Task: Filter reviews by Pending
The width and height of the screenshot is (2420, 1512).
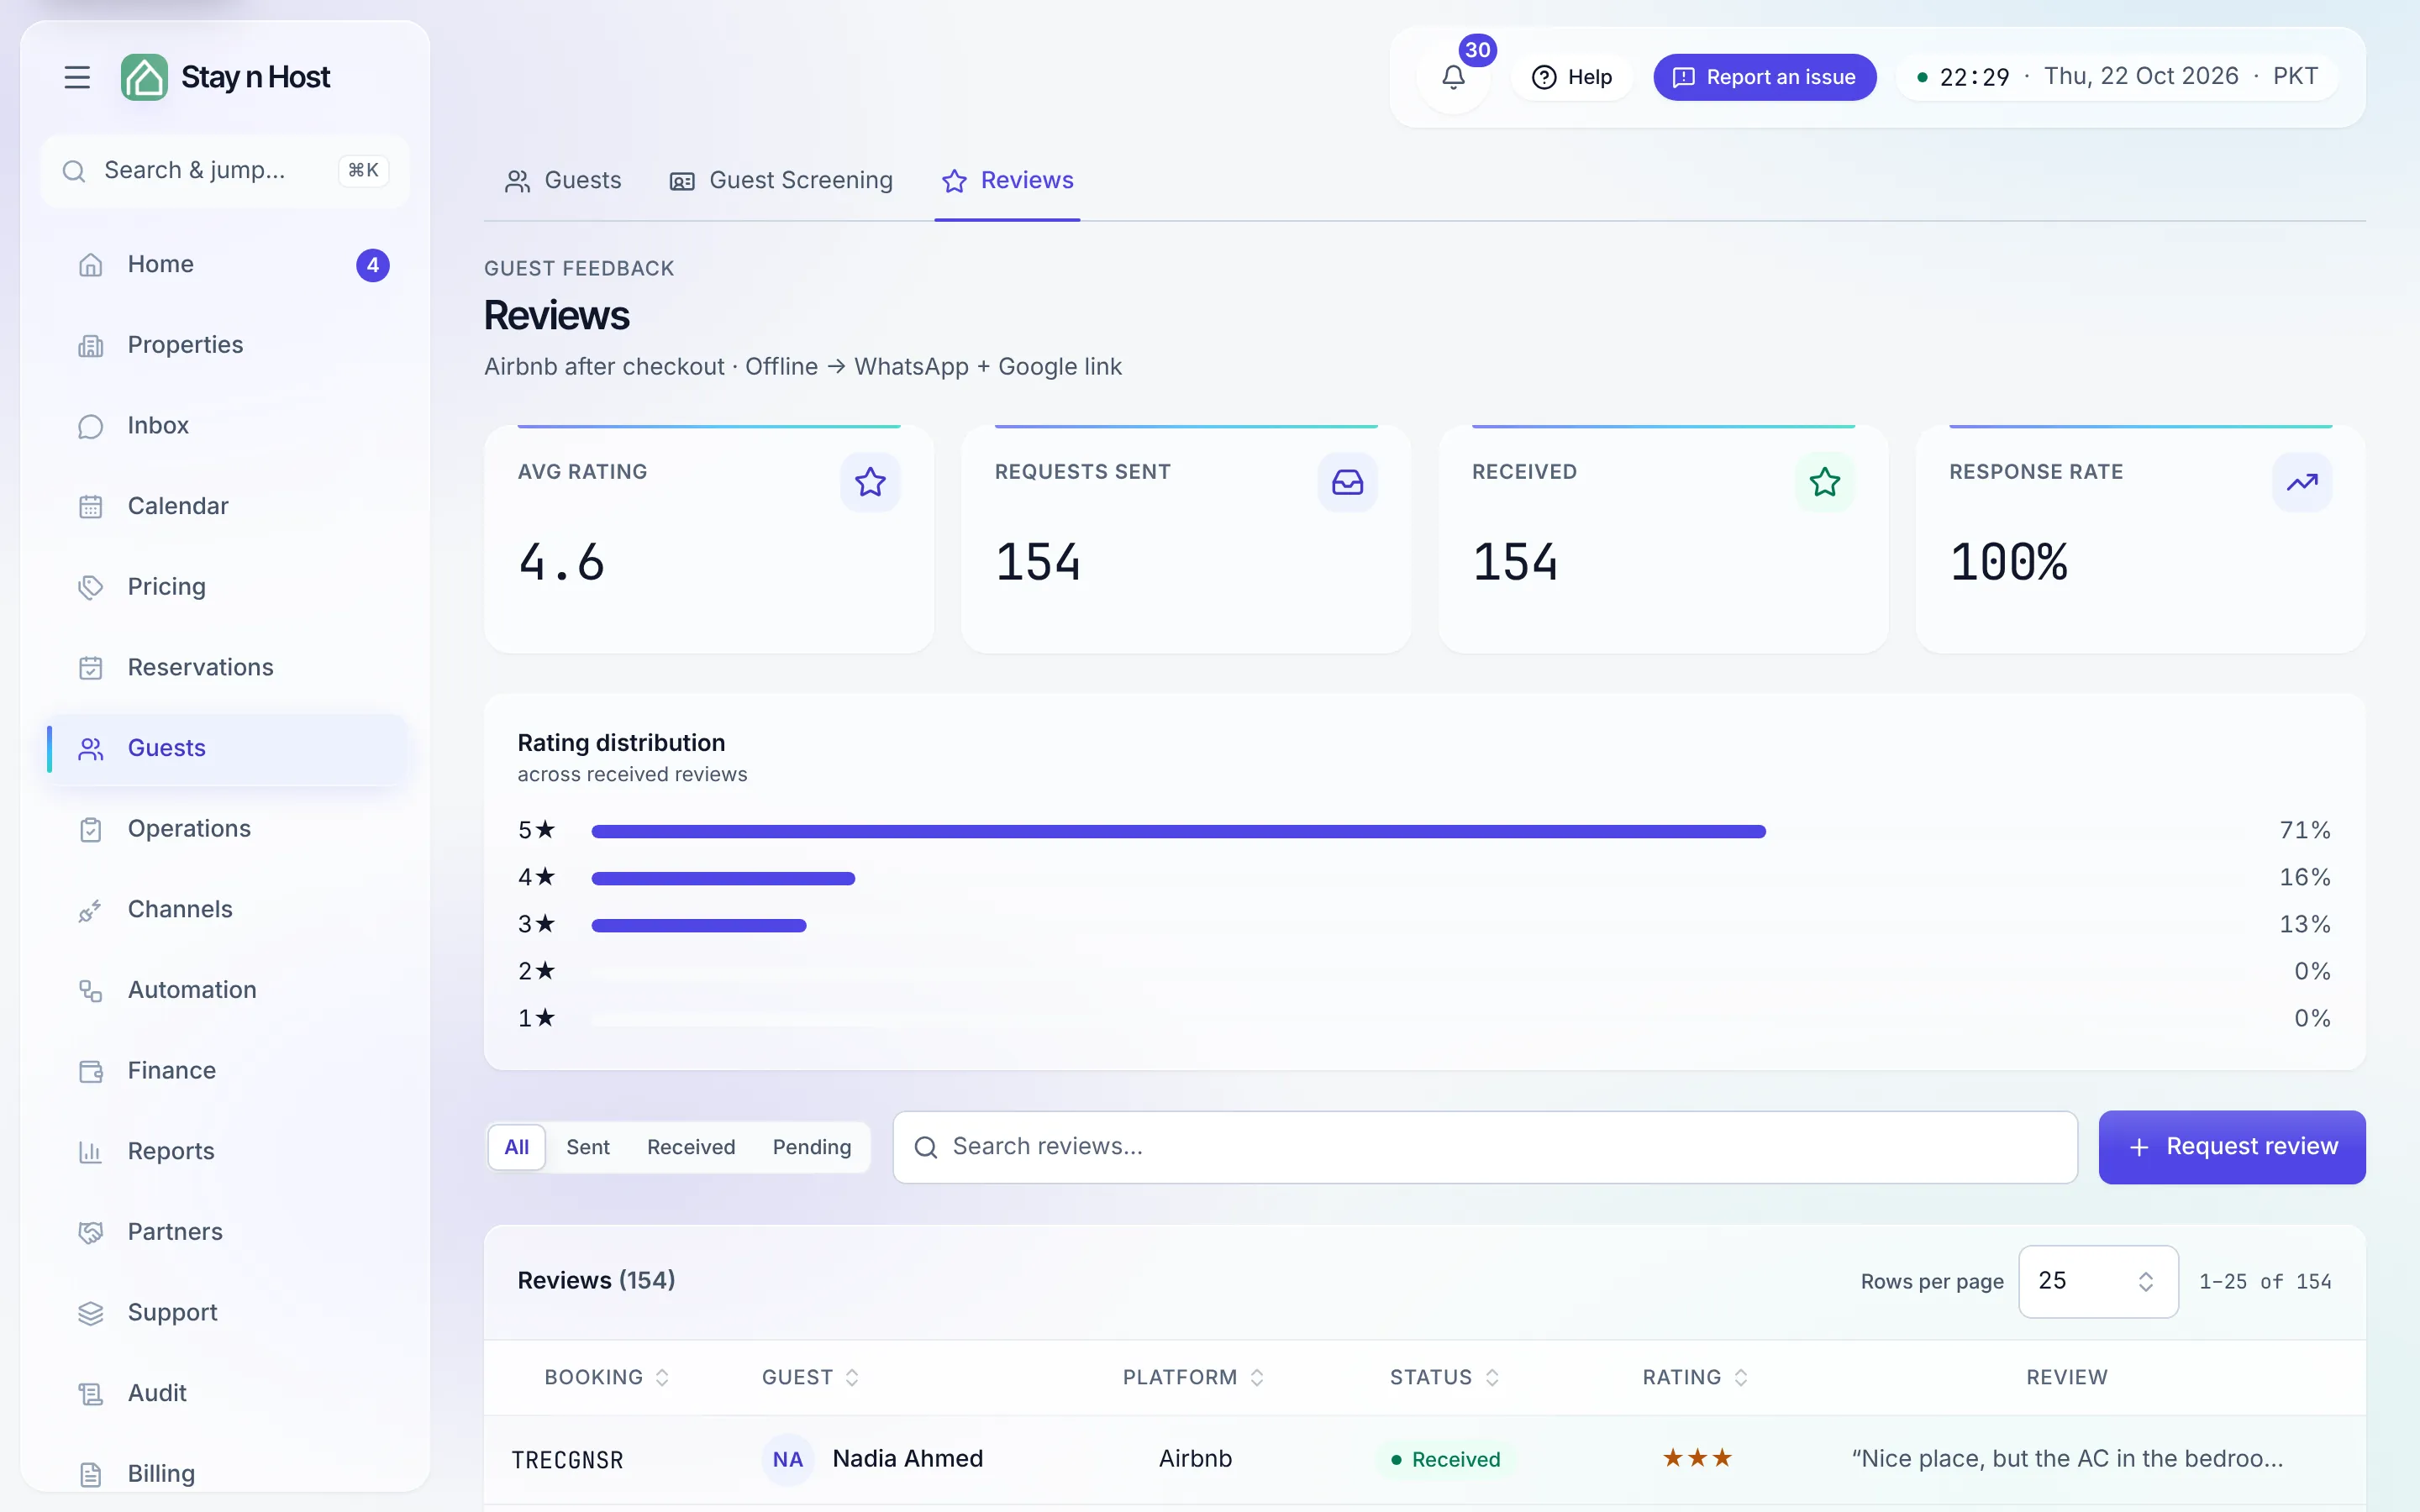Action: click(812, 1147)
